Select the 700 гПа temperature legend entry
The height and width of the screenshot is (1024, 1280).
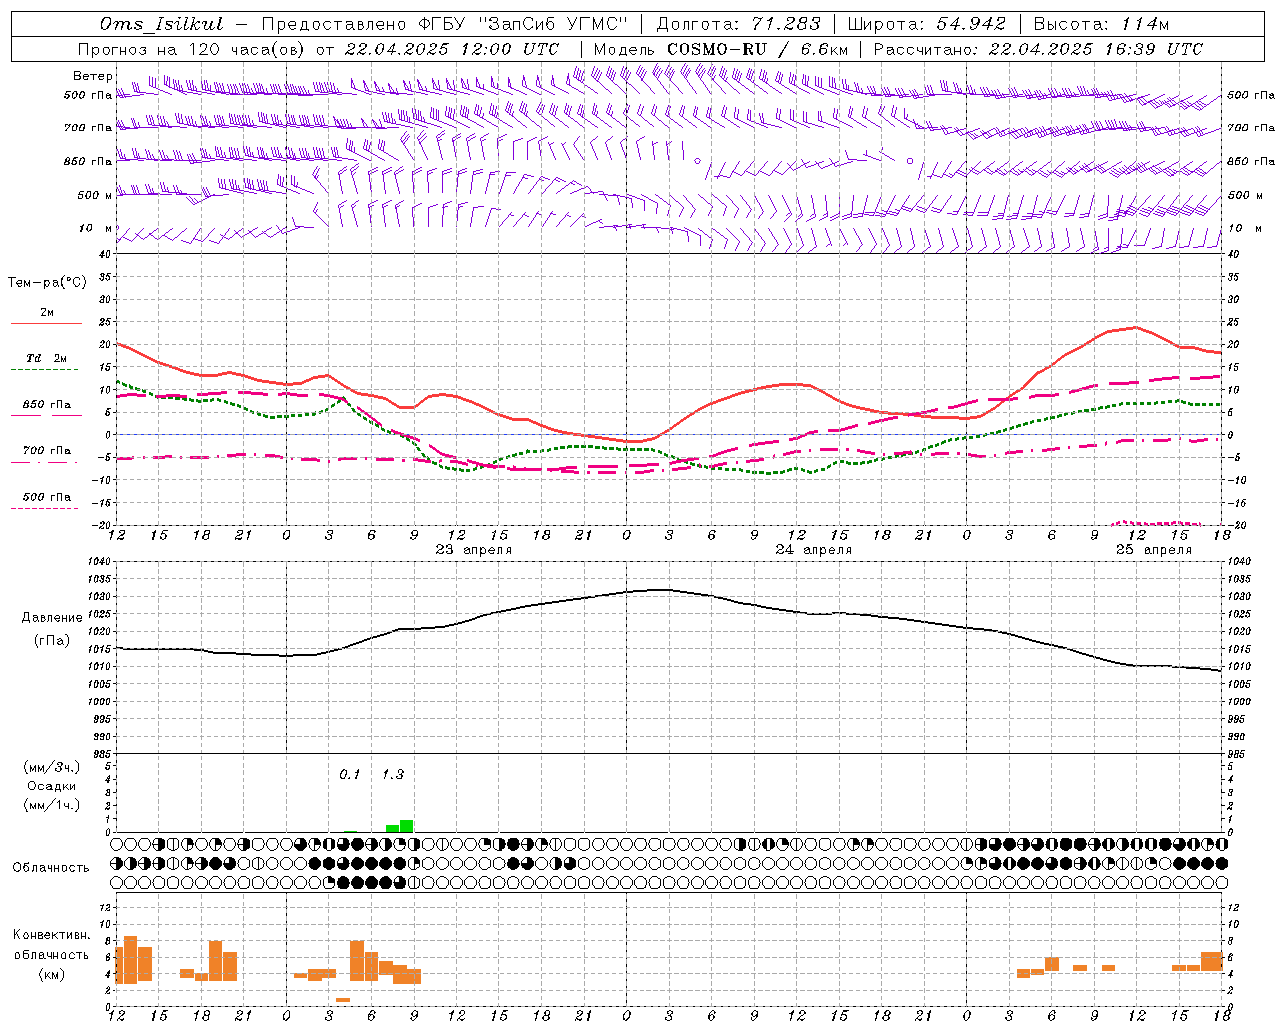coord(47,451)
